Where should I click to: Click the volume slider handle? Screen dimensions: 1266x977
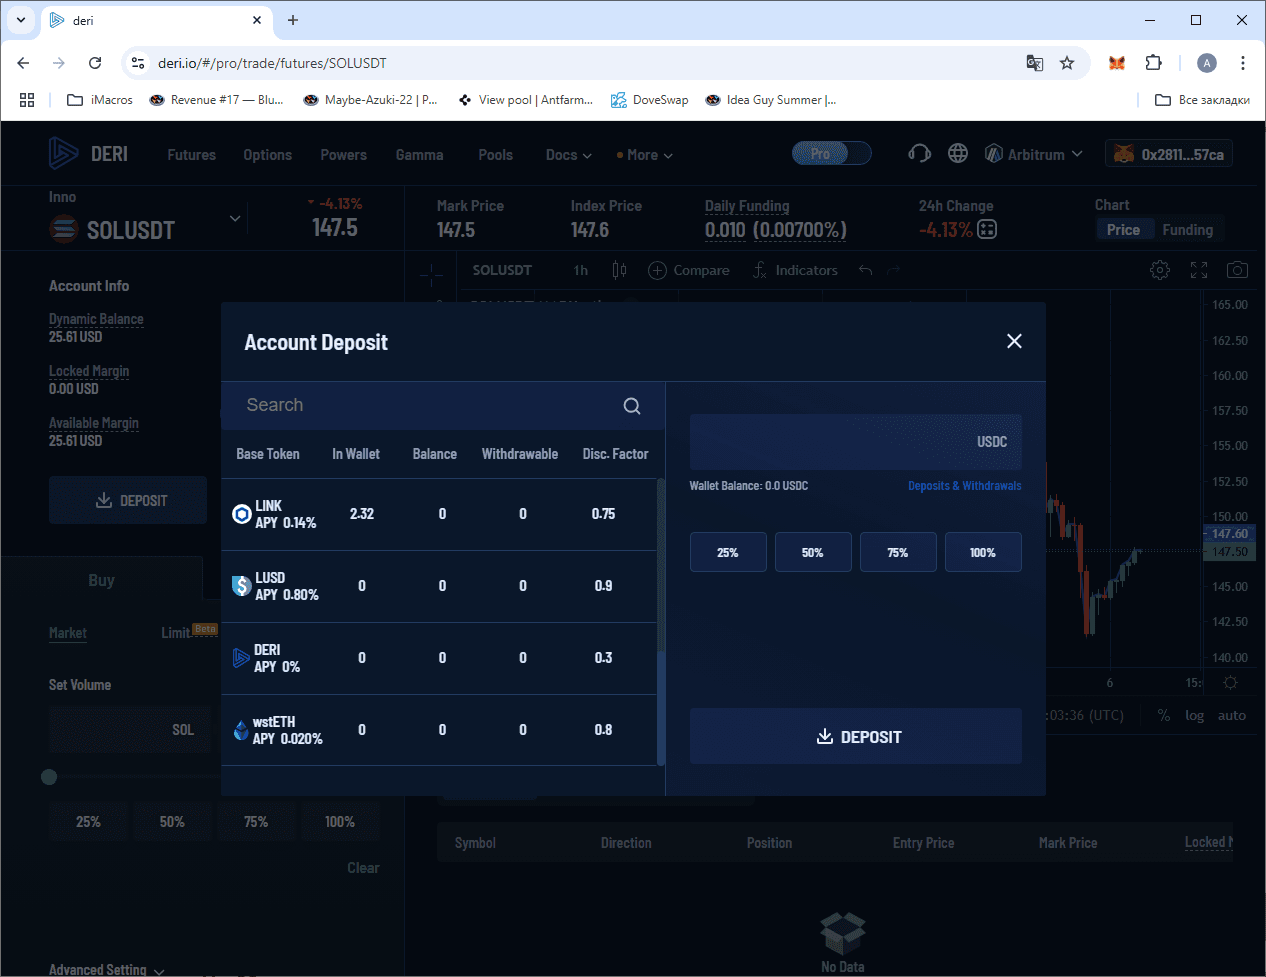49,777
